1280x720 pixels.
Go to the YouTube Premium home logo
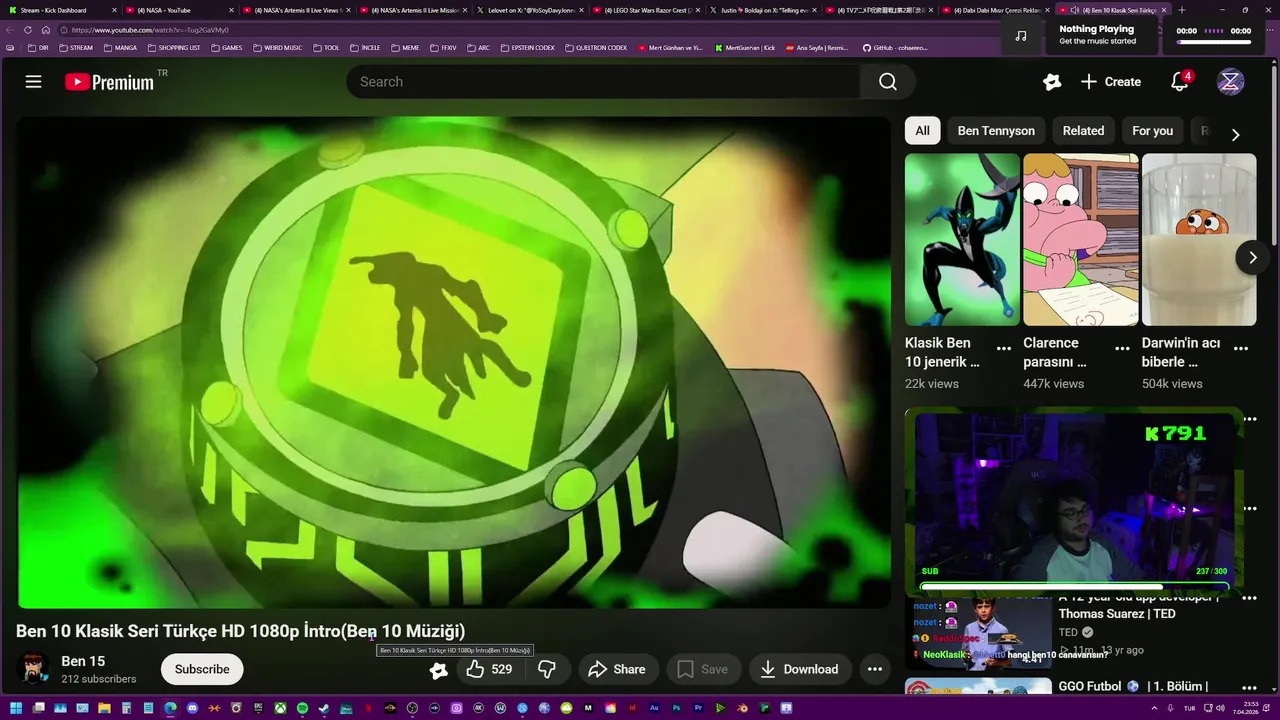[110, 82]
